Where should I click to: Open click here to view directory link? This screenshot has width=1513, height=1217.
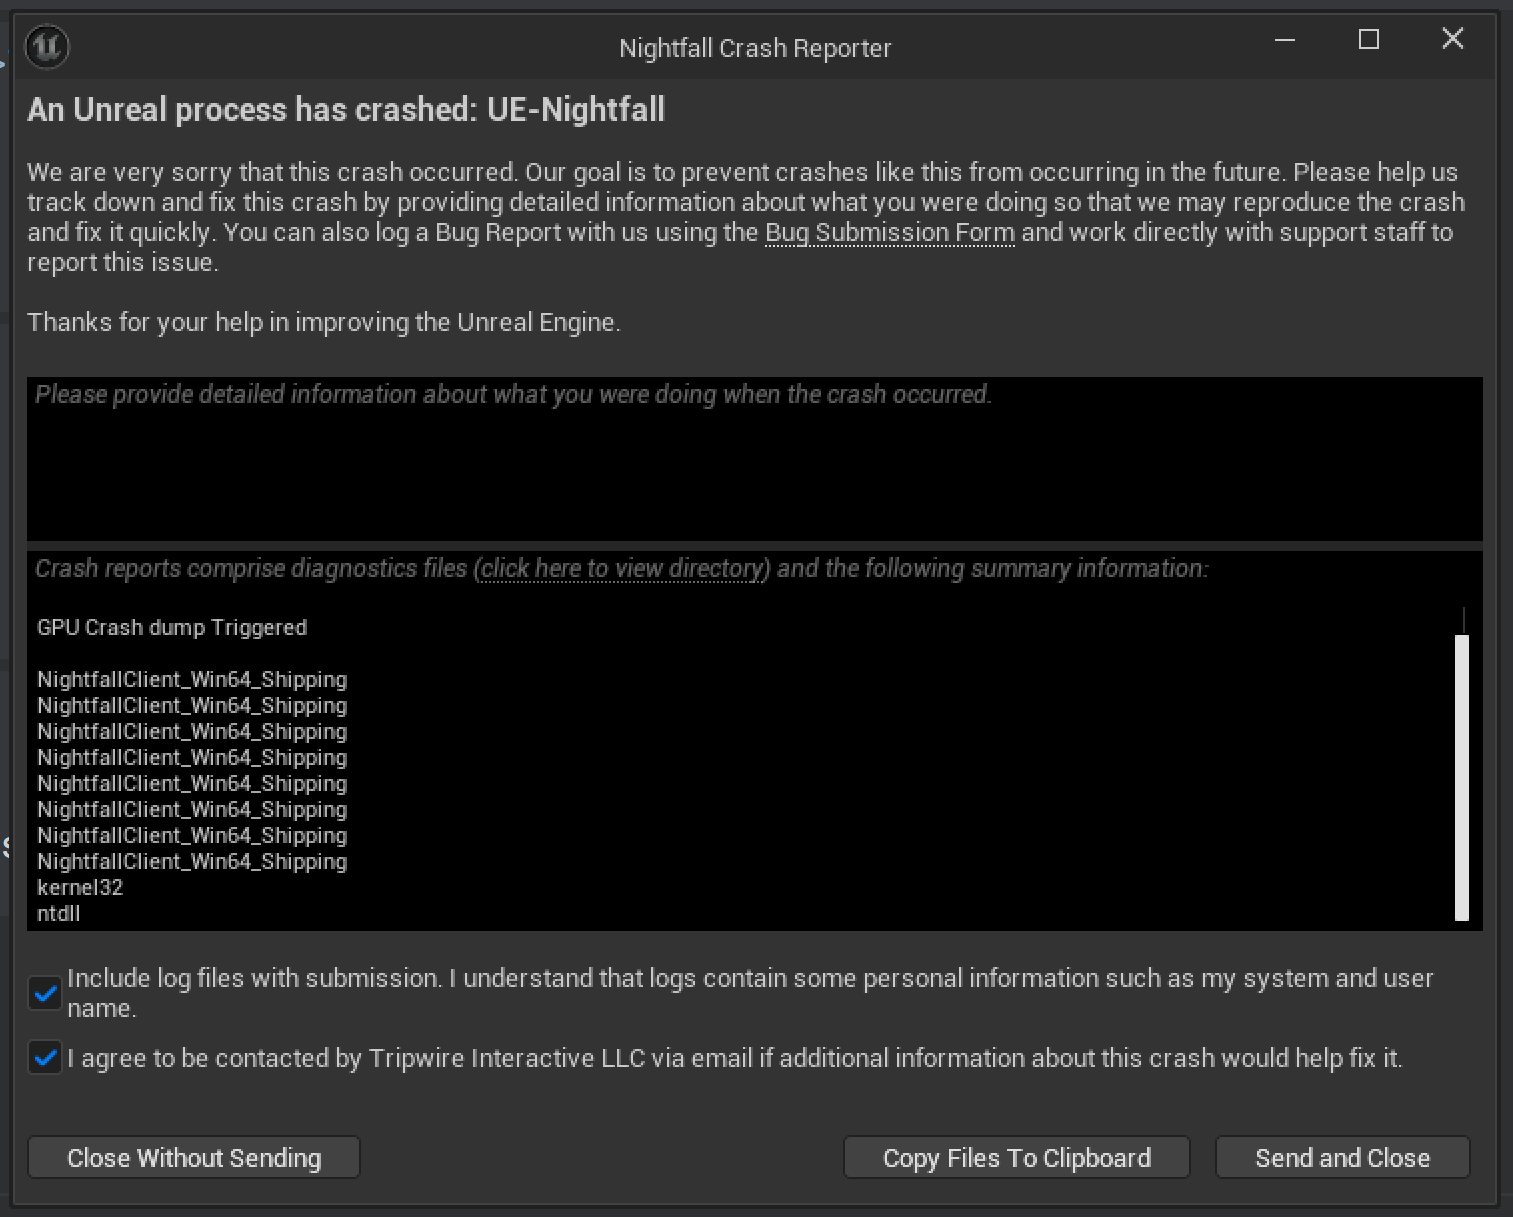[x=623, y=569]
